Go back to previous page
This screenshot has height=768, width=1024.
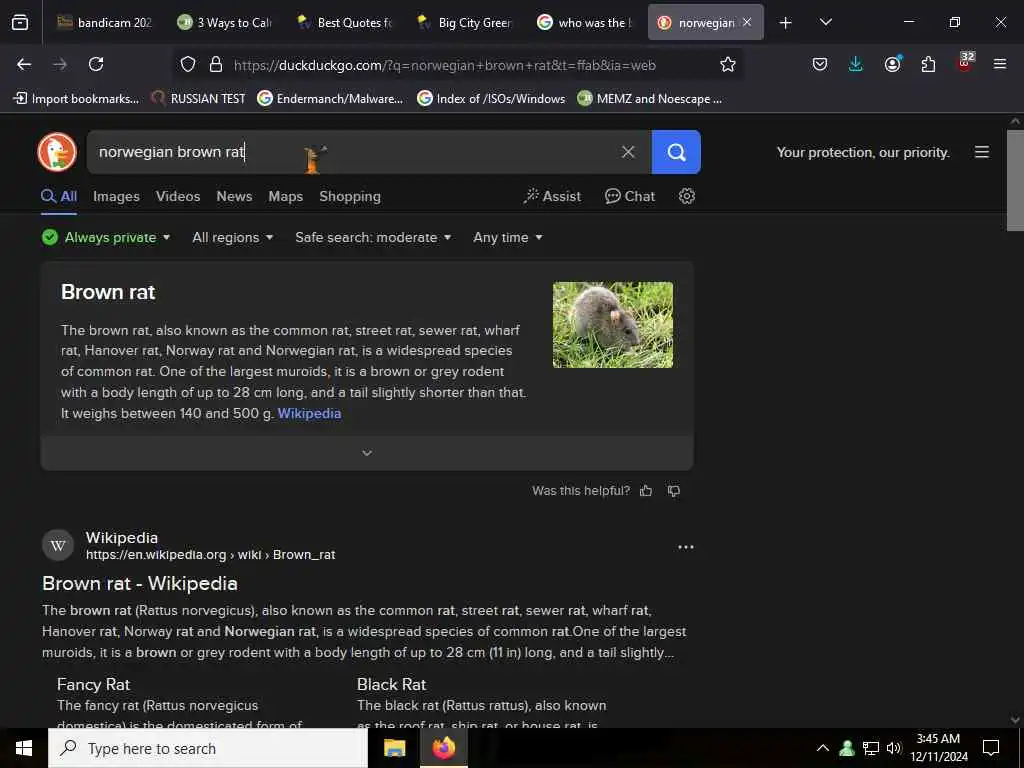(24, 64)
